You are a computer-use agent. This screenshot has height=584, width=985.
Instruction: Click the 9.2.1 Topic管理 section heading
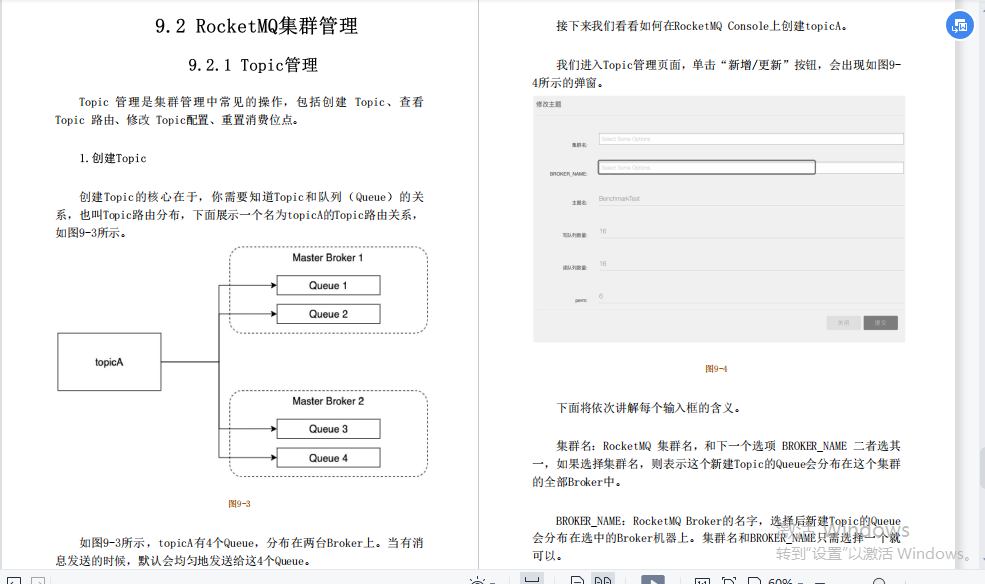coord(253,66)
